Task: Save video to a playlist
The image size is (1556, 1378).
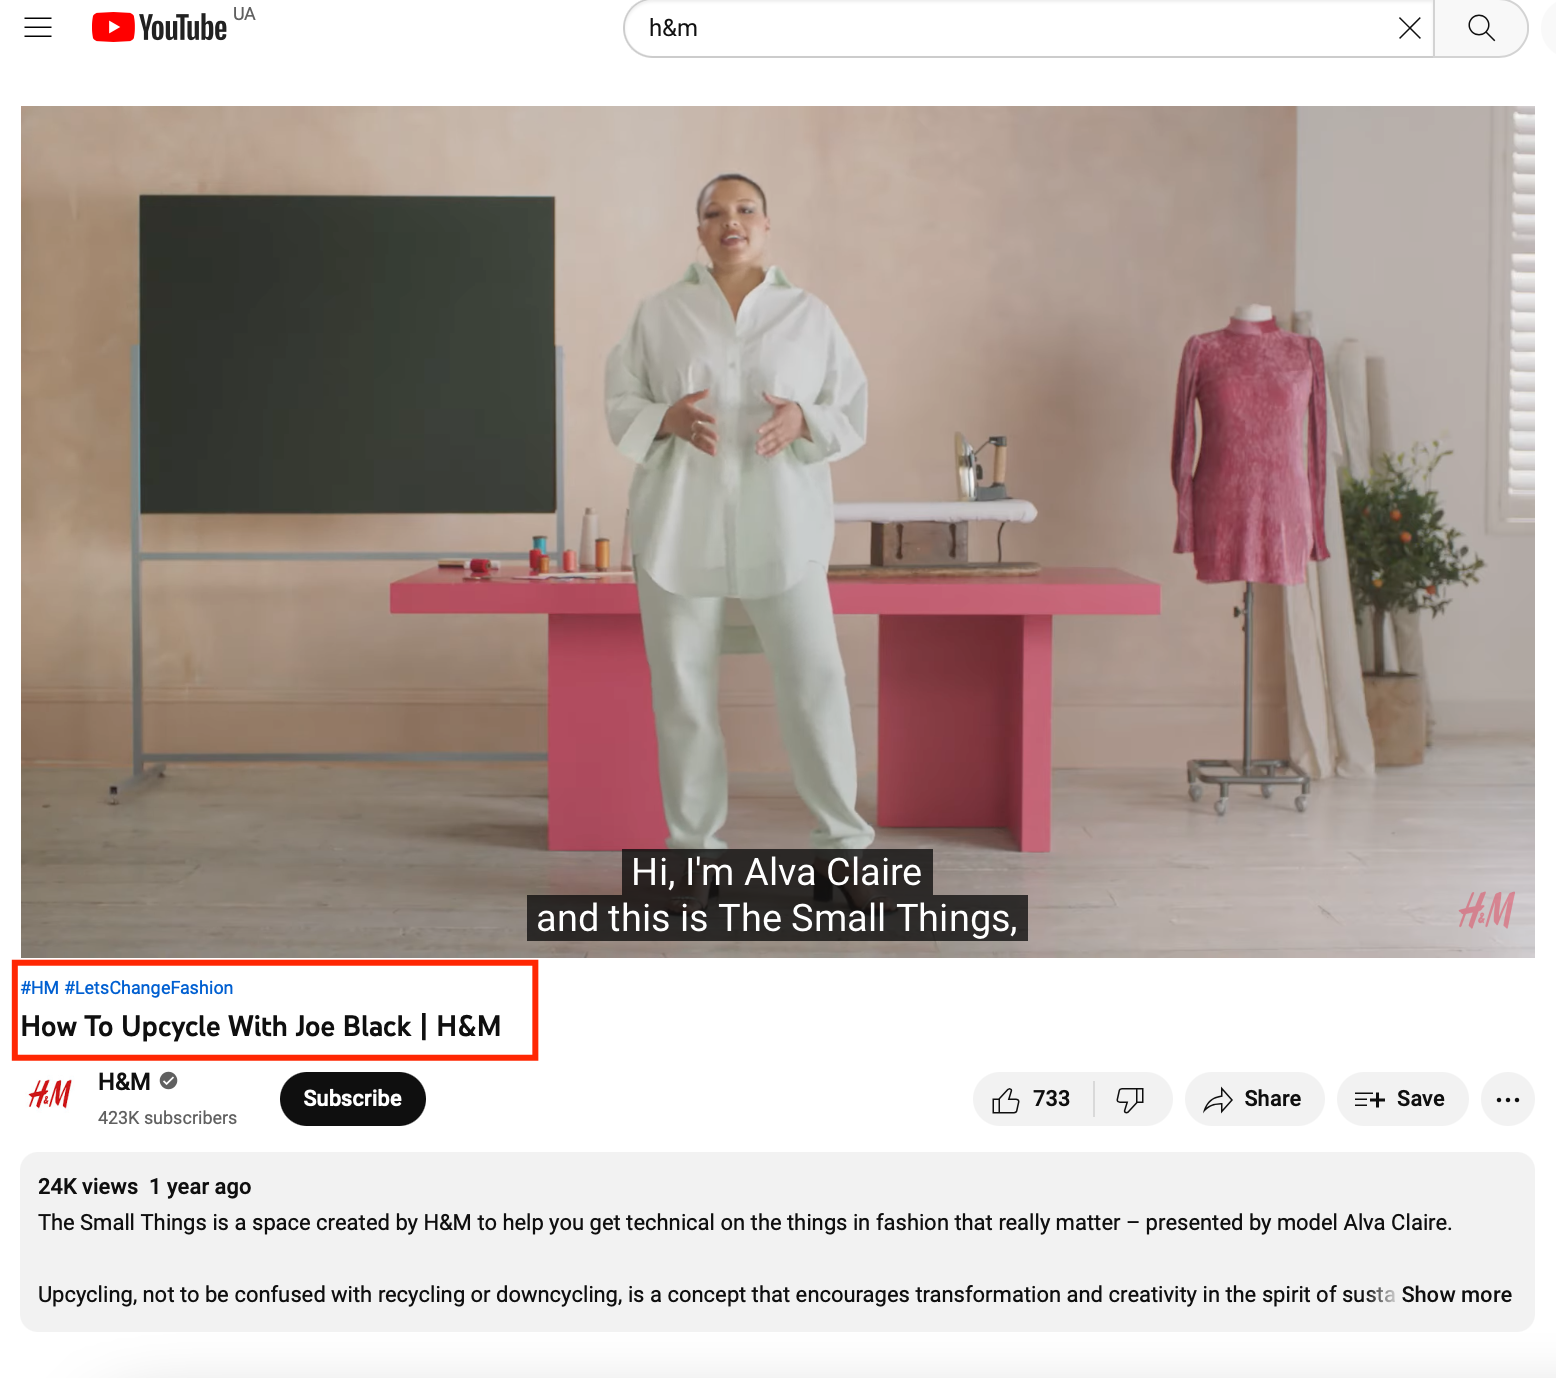Action: pyautogui.click(x=1402, y=1099)
